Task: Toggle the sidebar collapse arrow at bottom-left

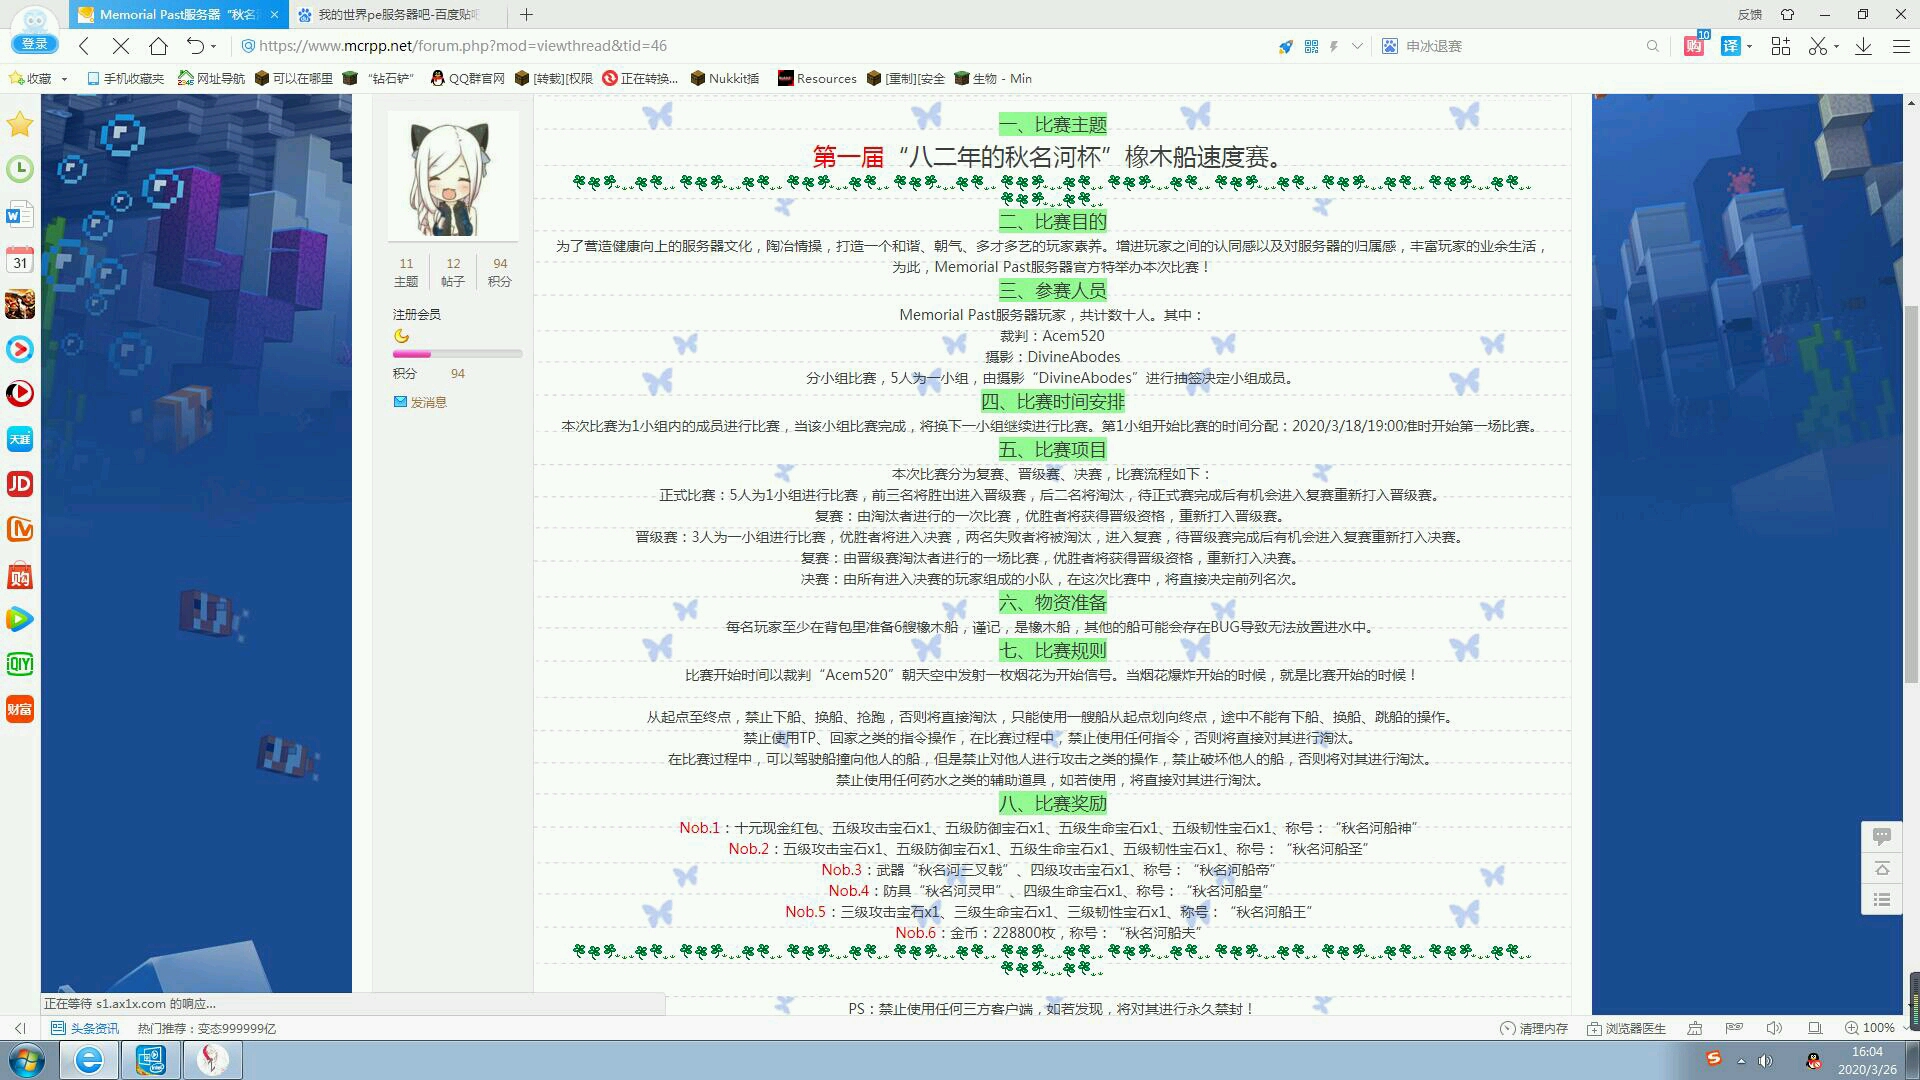Action: pyautogui.click(x=20, y=1028)
